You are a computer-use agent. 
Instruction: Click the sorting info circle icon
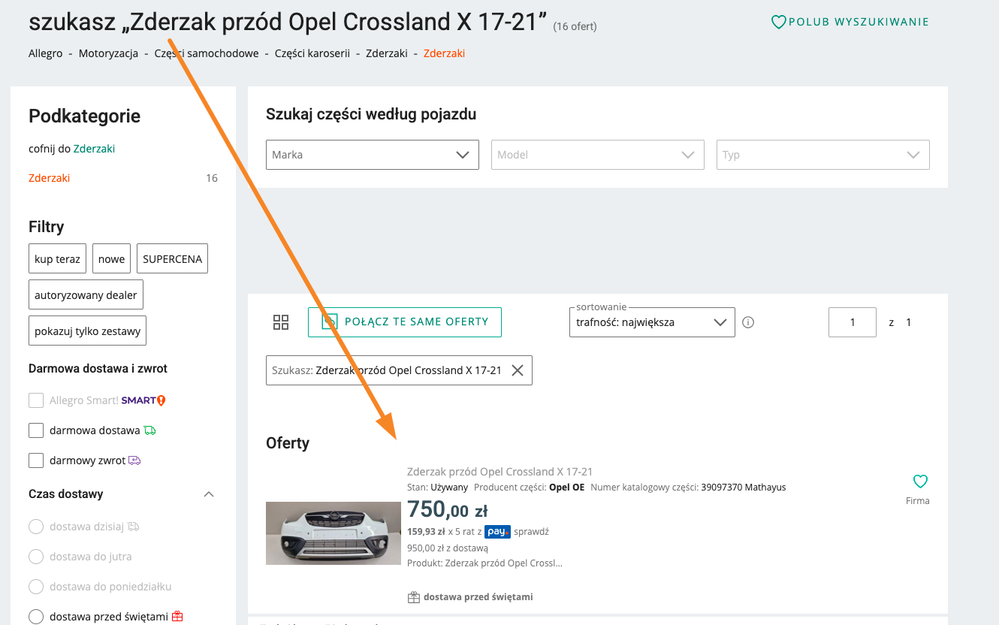click(748, 322)
